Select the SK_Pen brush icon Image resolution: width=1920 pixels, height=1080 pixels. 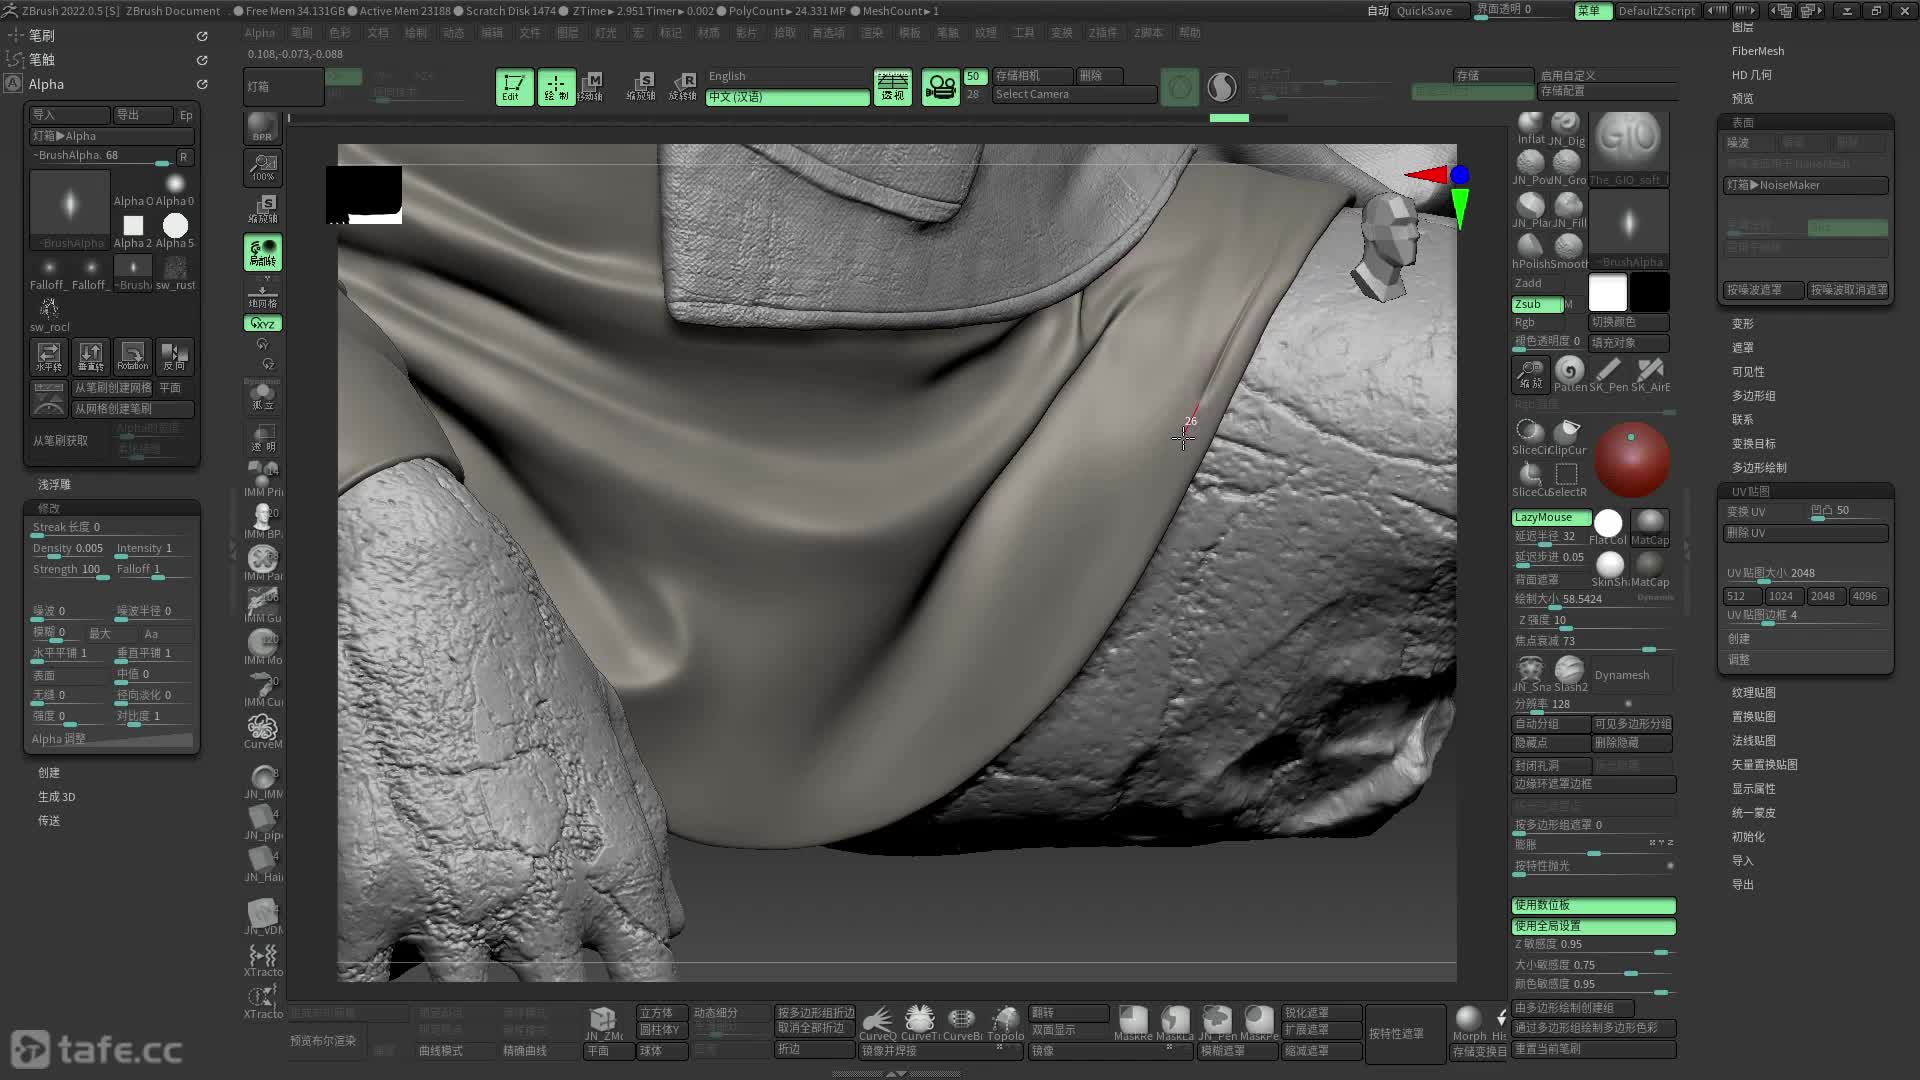click(1609, 374)
